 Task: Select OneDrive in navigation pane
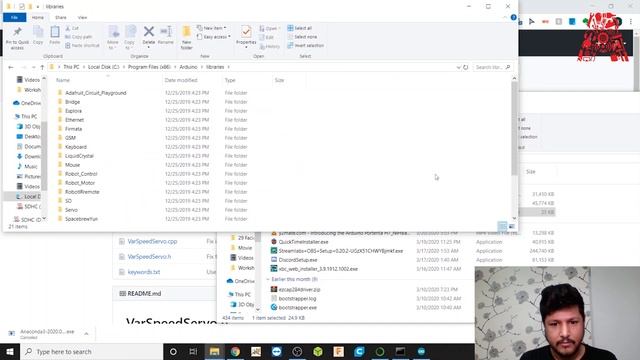28,103
